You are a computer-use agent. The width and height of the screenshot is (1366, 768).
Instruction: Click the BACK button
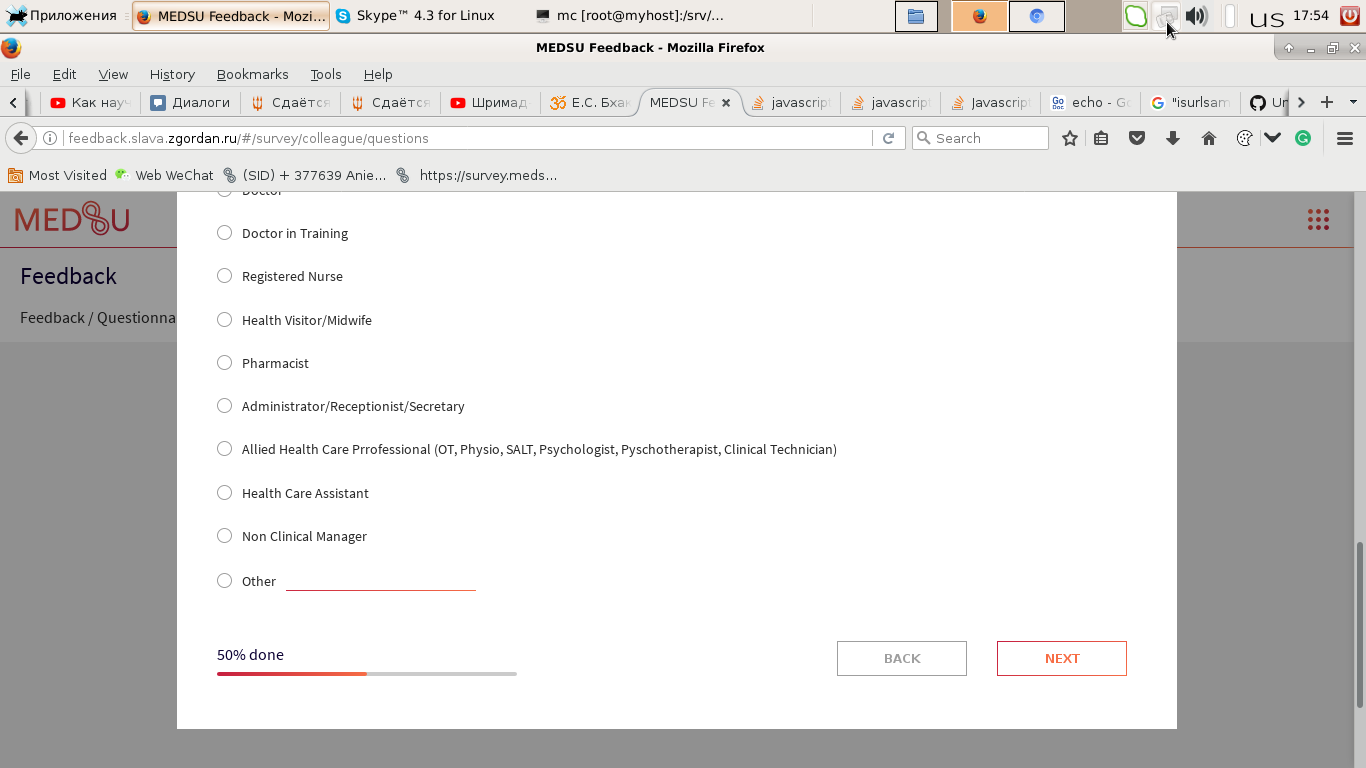902,658
